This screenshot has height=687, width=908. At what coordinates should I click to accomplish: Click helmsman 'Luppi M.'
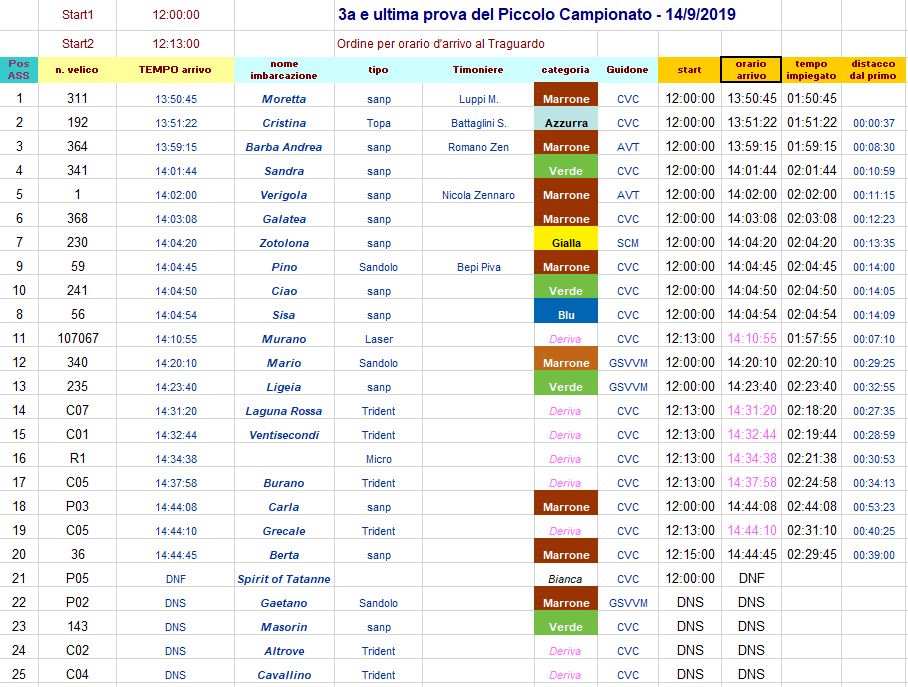478,99
